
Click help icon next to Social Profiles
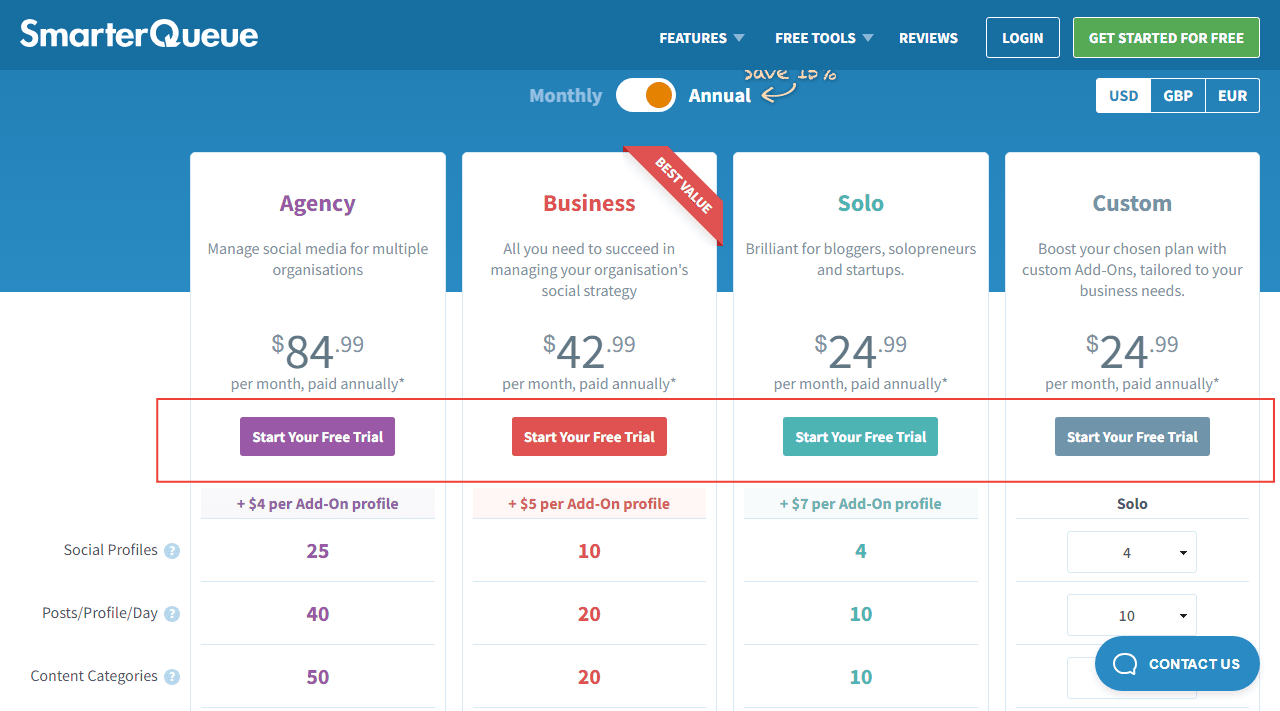point(172,551)
